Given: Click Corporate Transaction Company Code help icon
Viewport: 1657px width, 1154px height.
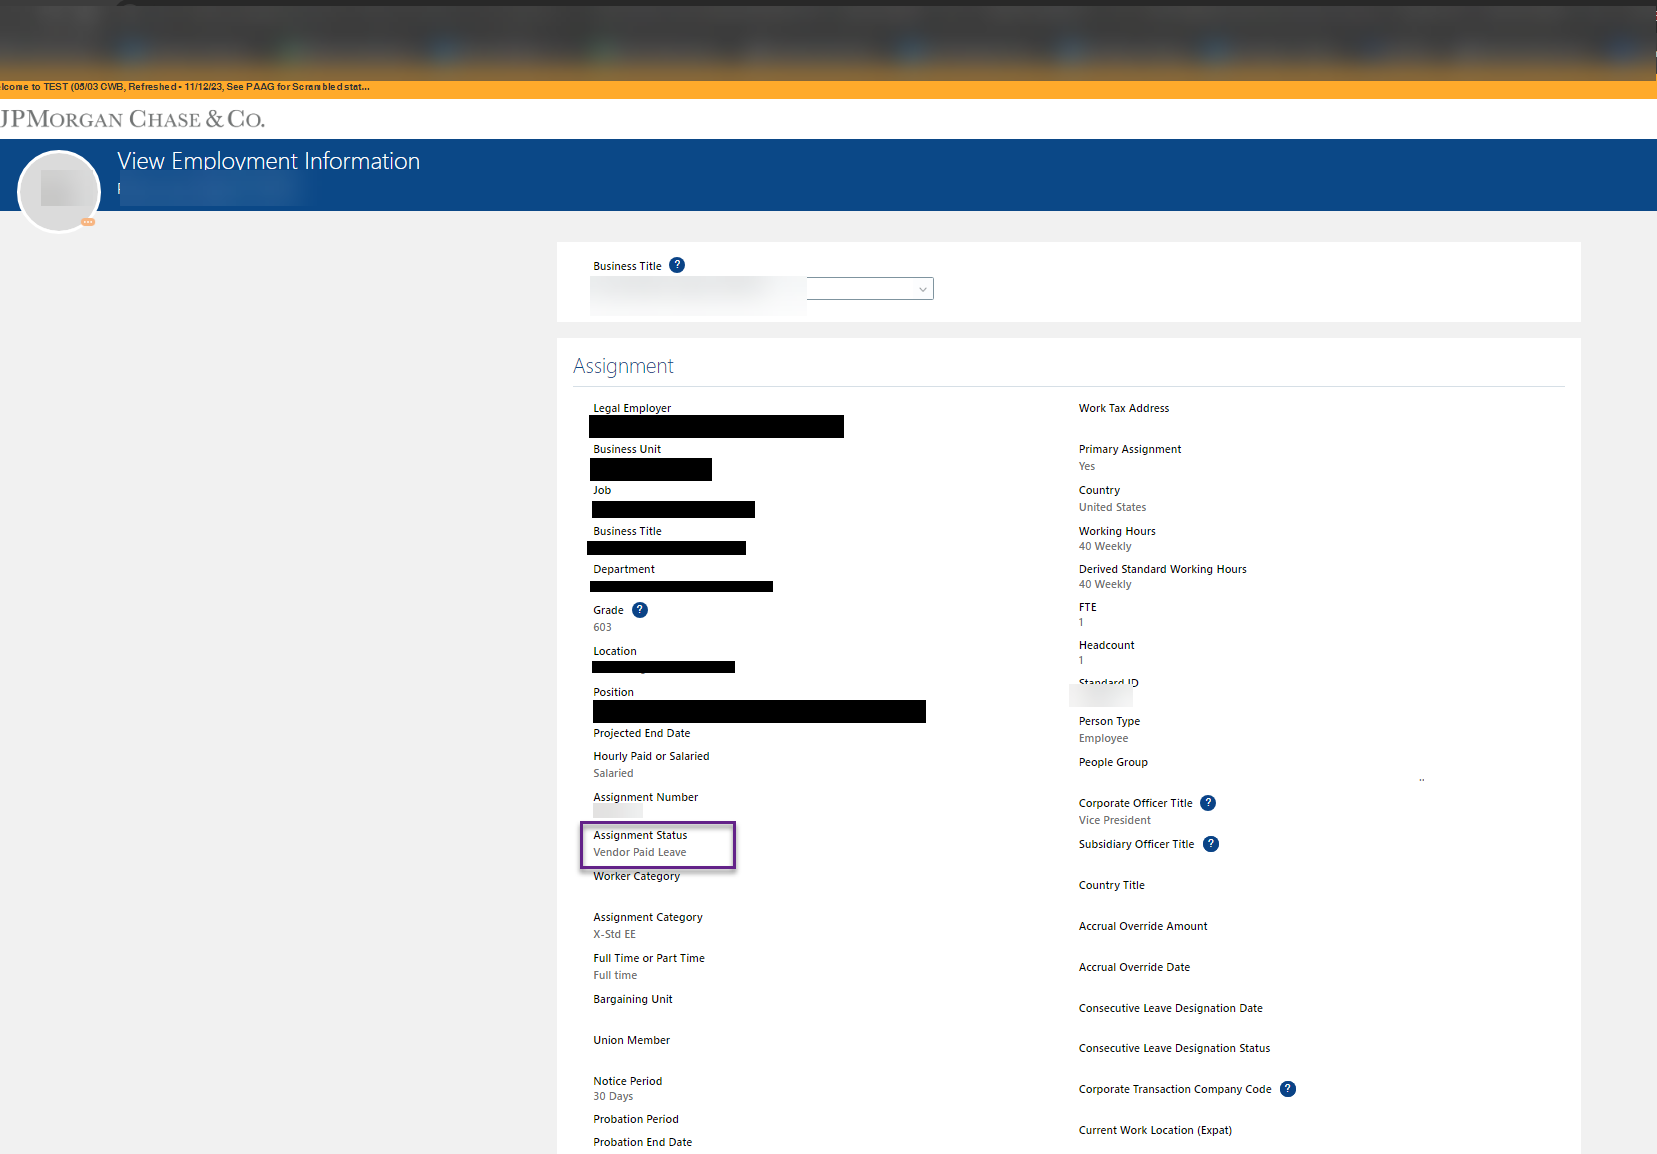Looking at the screenshot, I should pyautogui.click(x=1288, y=1089).
